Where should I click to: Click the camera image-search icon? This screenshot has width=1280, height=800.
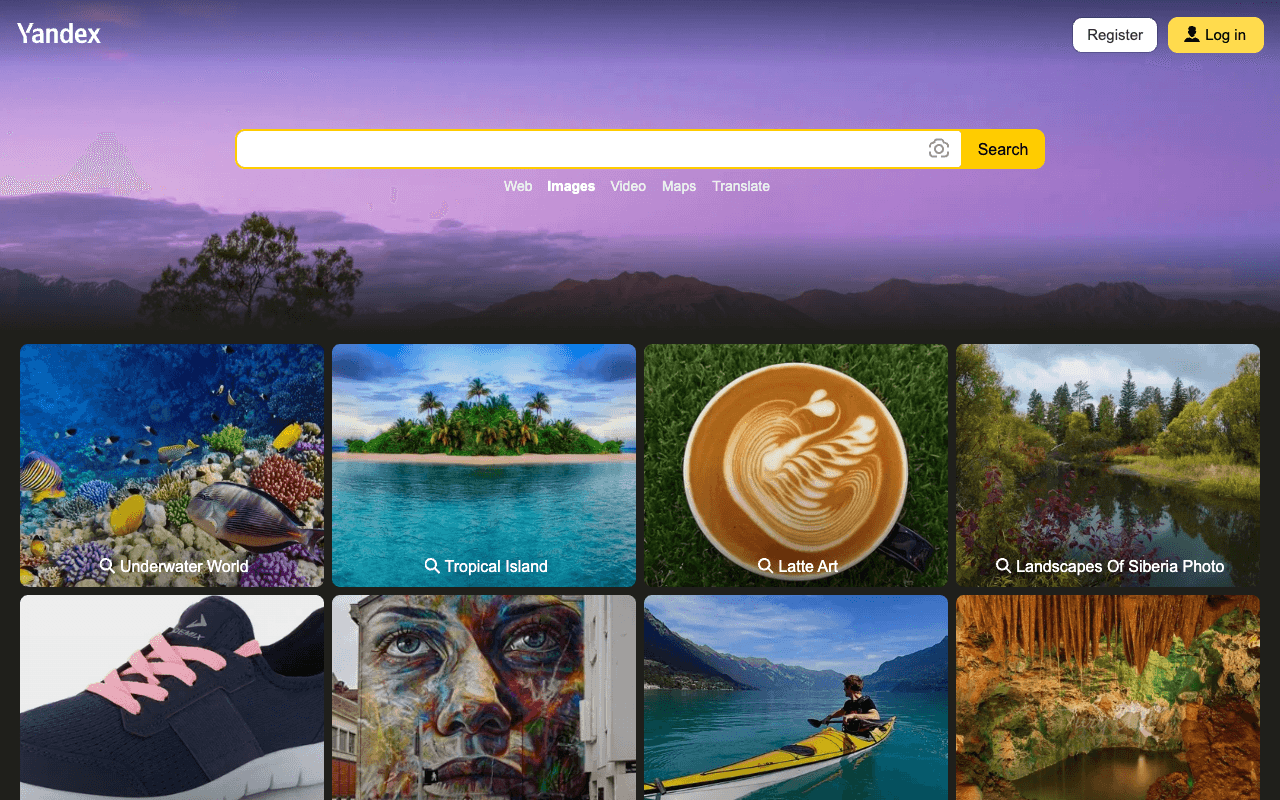pos(938,149)
